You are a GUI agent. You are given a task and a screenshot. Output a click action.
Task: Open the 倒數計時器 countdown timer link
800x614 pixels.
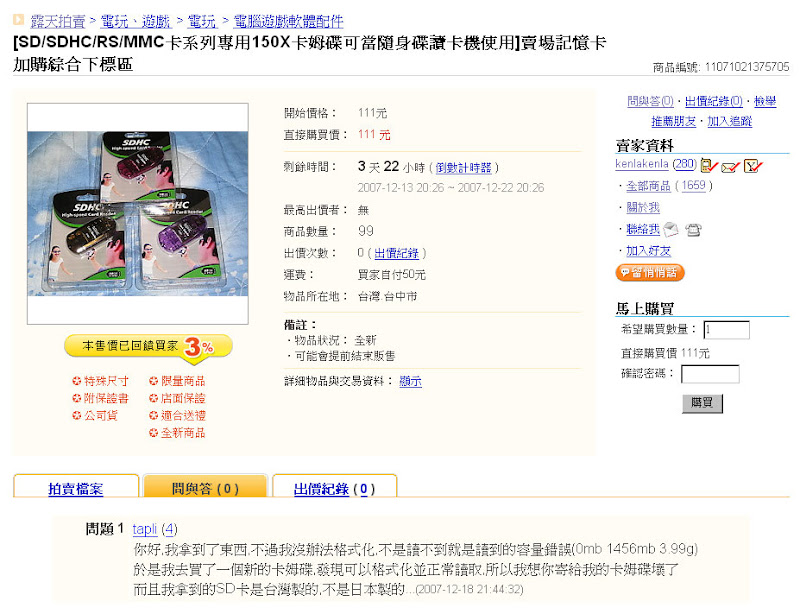(x=463, y=167)
